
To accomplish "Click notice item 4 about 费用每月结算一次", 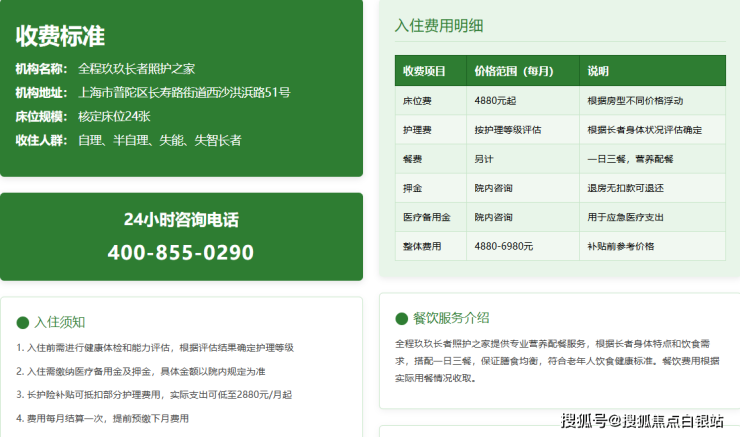I will [x=102, y=419].
